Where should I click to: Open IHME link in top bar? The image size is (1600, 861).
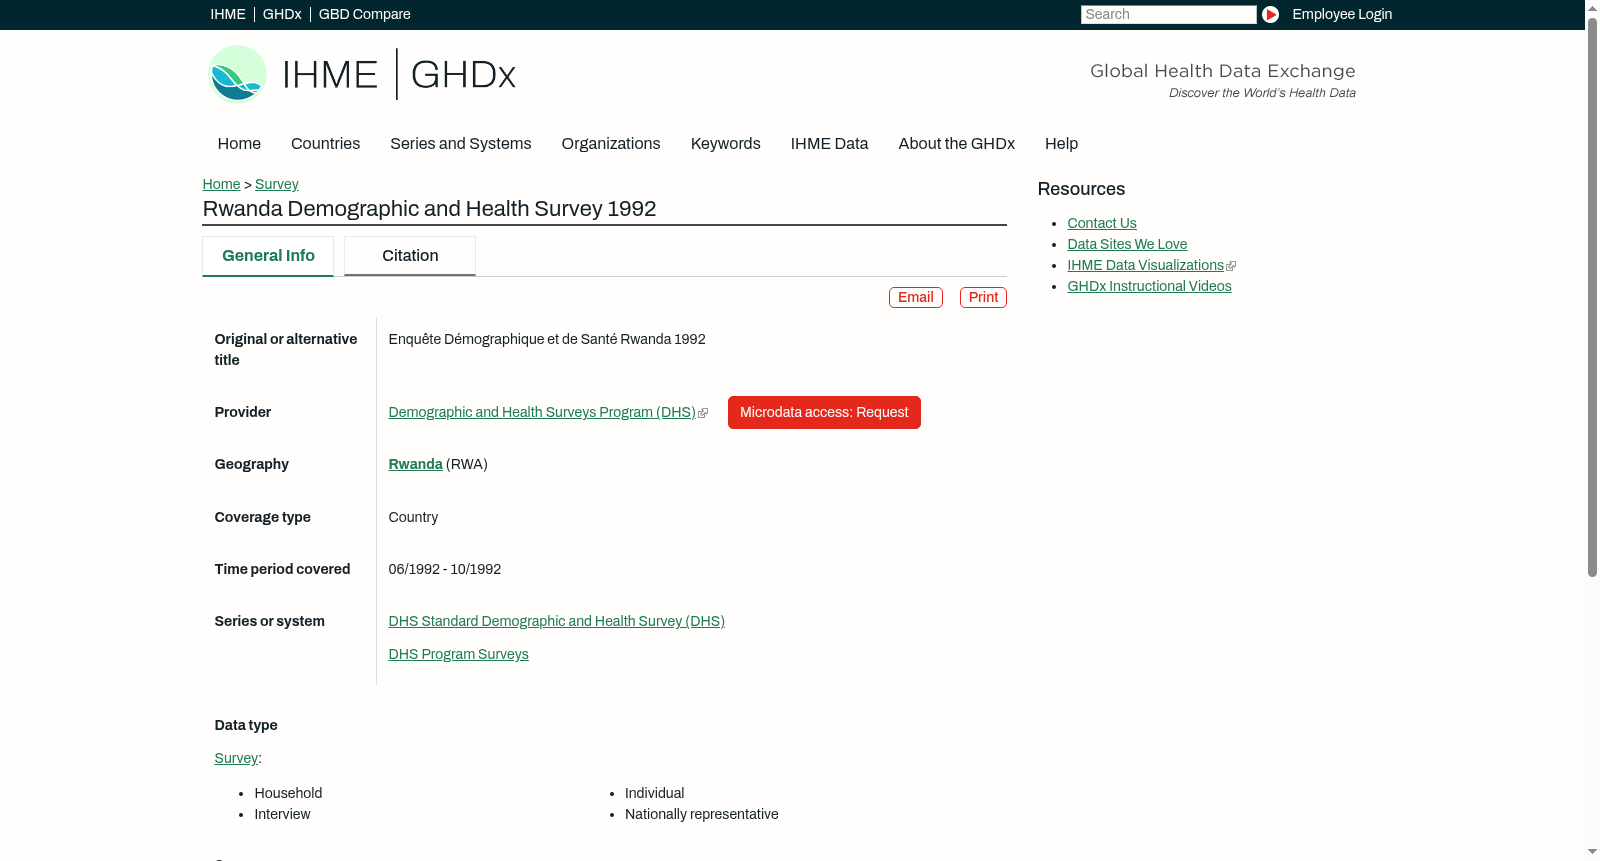coord(228,14)
